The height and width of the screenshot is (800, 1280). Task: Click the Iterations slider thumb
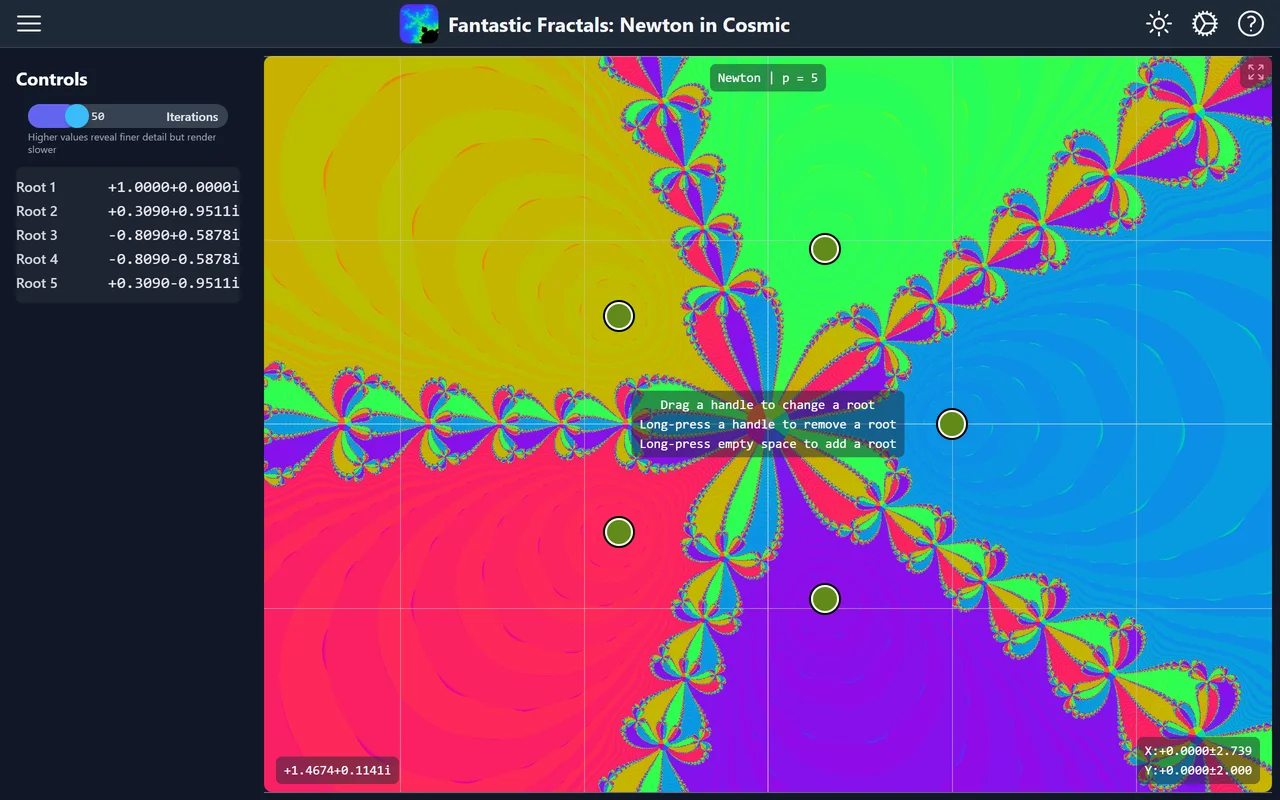click(77, 116)
